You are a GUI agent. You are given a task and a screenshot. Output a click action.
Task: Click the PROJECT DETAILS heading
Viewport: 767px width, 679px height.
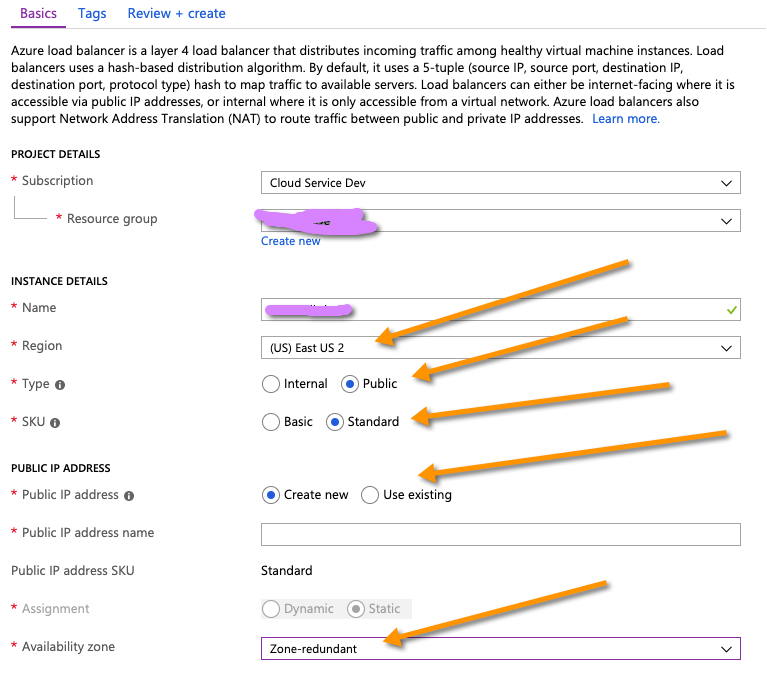tap(56, 155)
